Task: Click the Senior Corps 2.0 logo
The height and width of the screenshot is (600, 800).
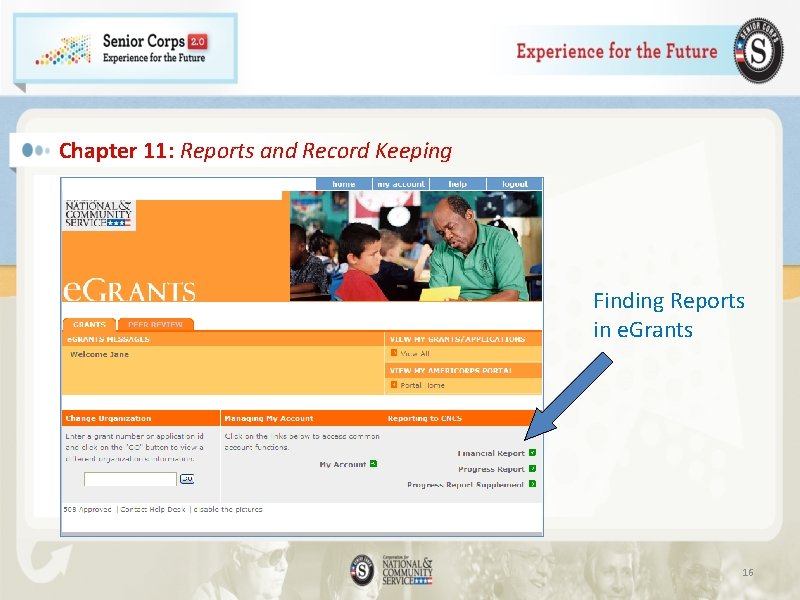Action: click(x=125, y=50)
